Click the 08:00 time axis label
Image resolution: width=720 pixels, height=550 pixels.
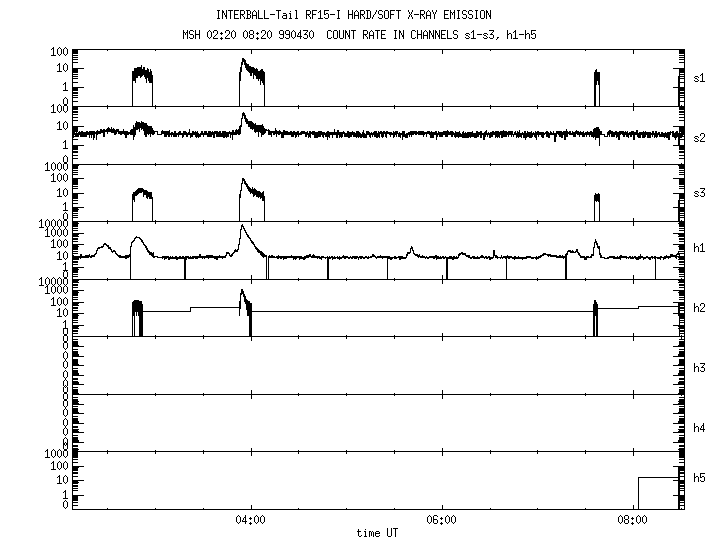[x=633, y=520]
